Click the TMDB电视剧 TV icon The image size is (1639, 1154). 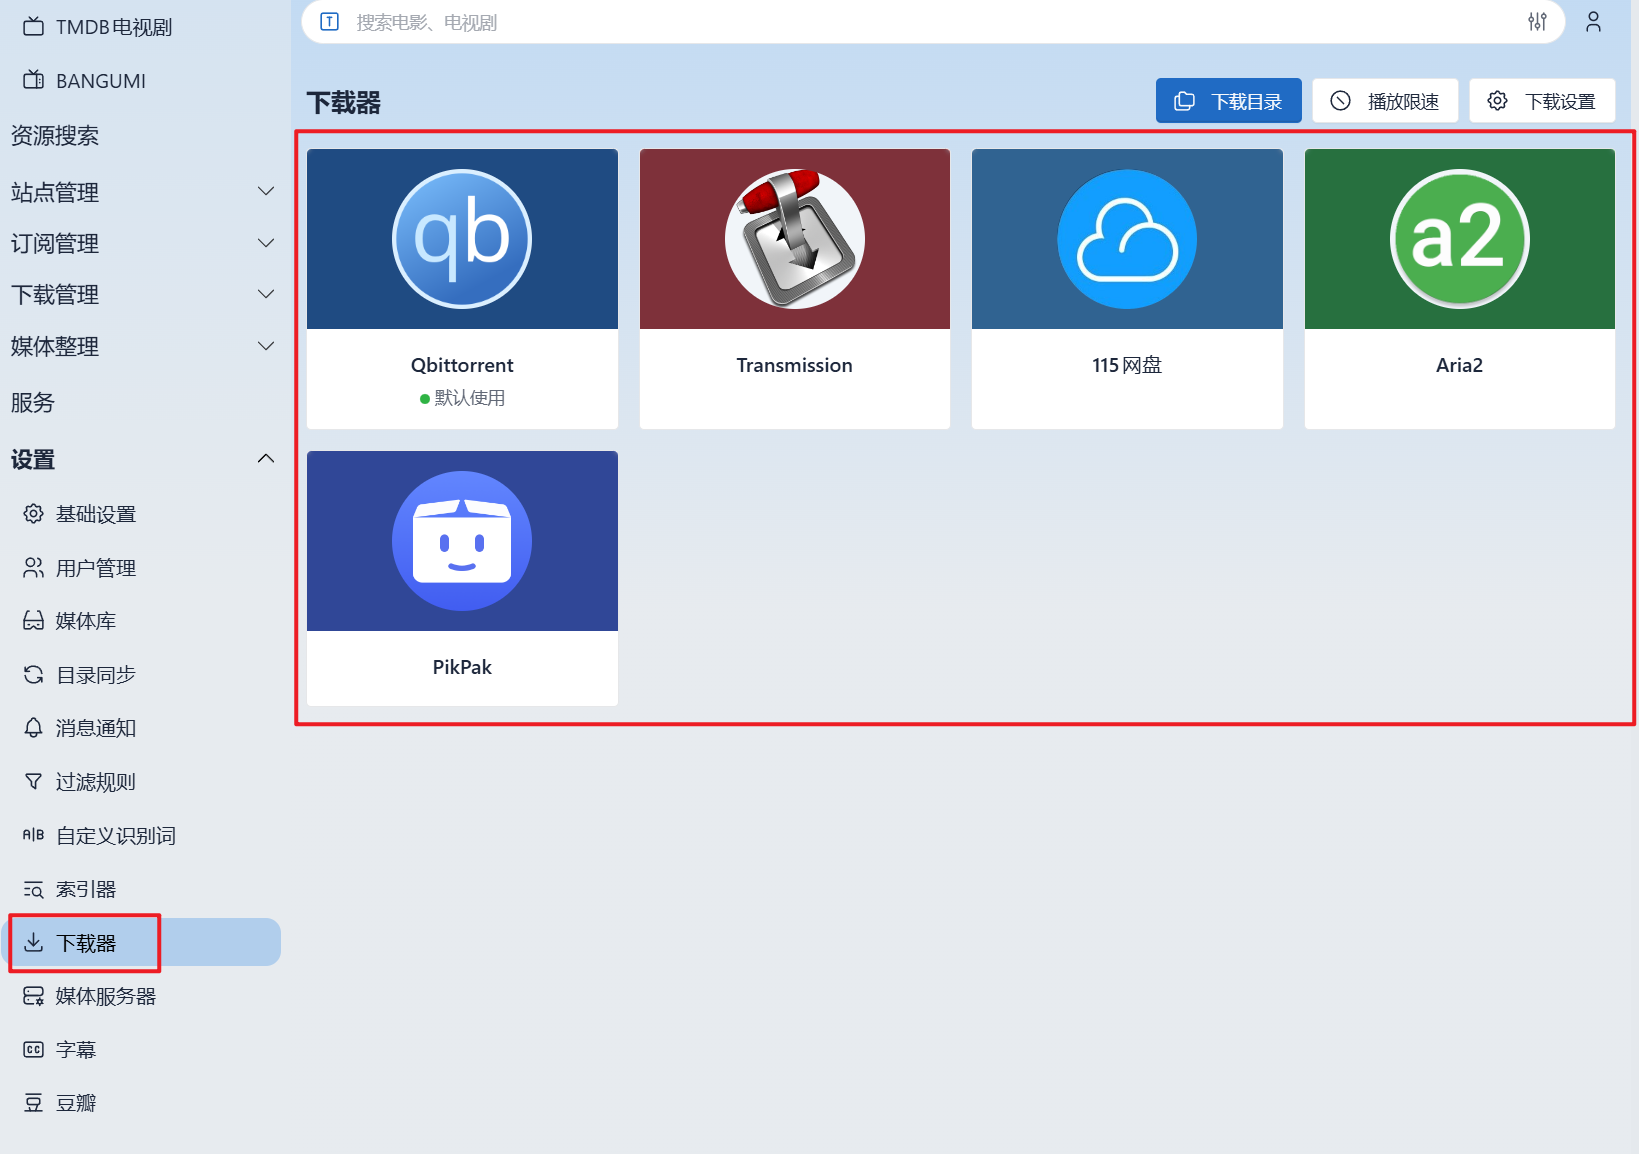pos(33,26)
